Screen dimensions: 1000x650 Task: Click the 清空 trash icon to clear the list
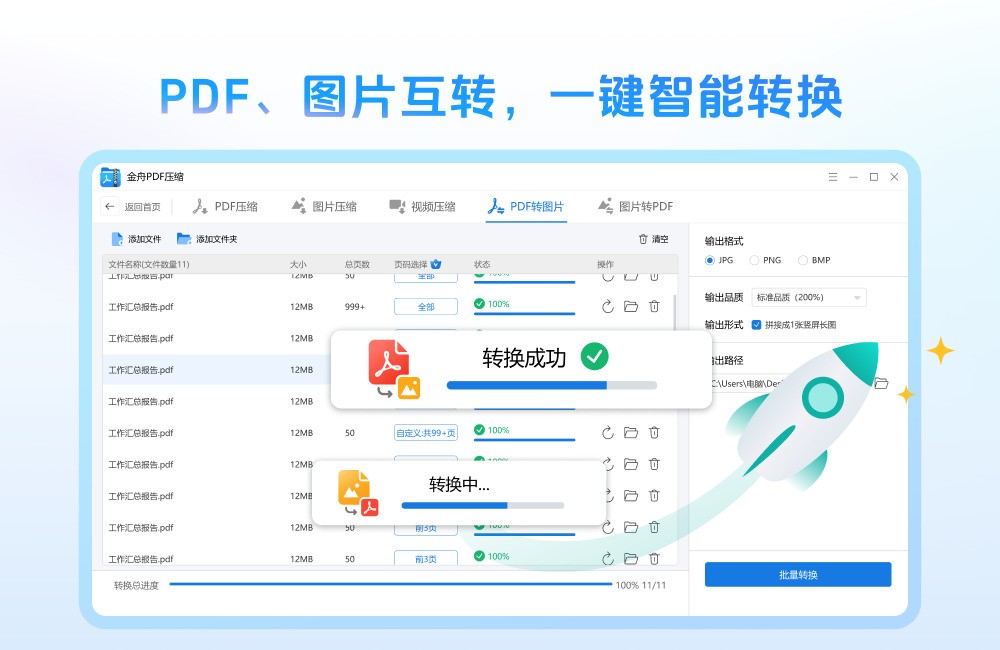click(x=643, y=239)
